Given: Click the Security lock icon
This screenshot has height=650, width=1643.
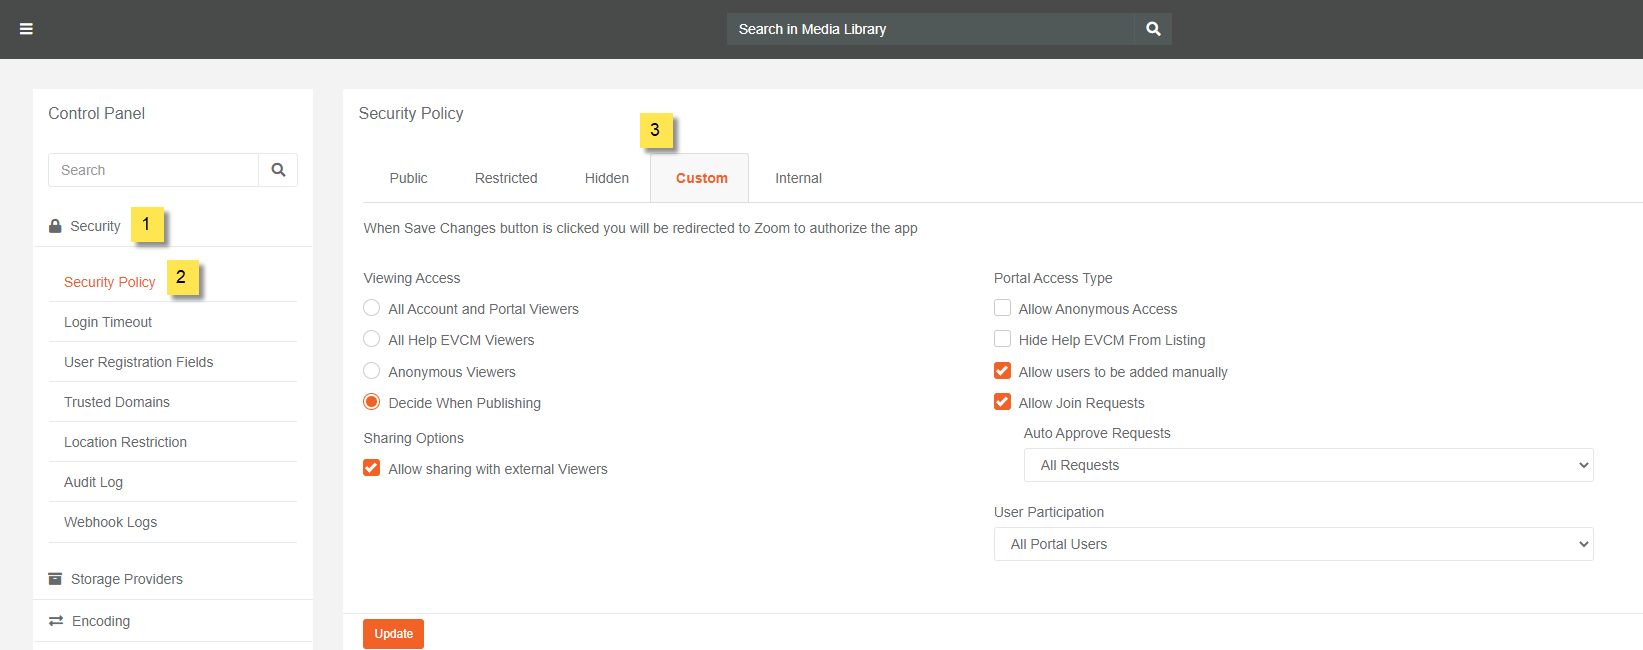Looking at the screenshot, I should (55, 227).
